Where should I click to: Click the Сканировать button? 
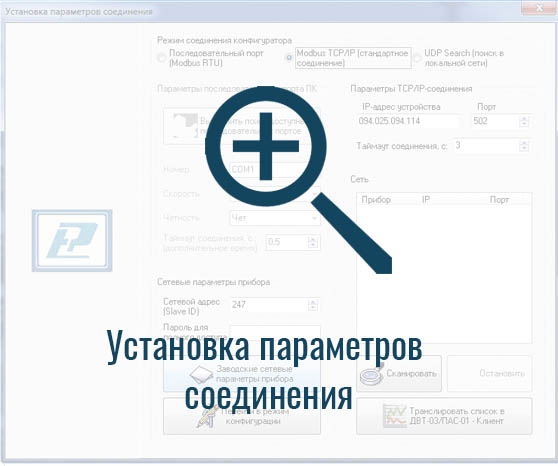point(399,373)
